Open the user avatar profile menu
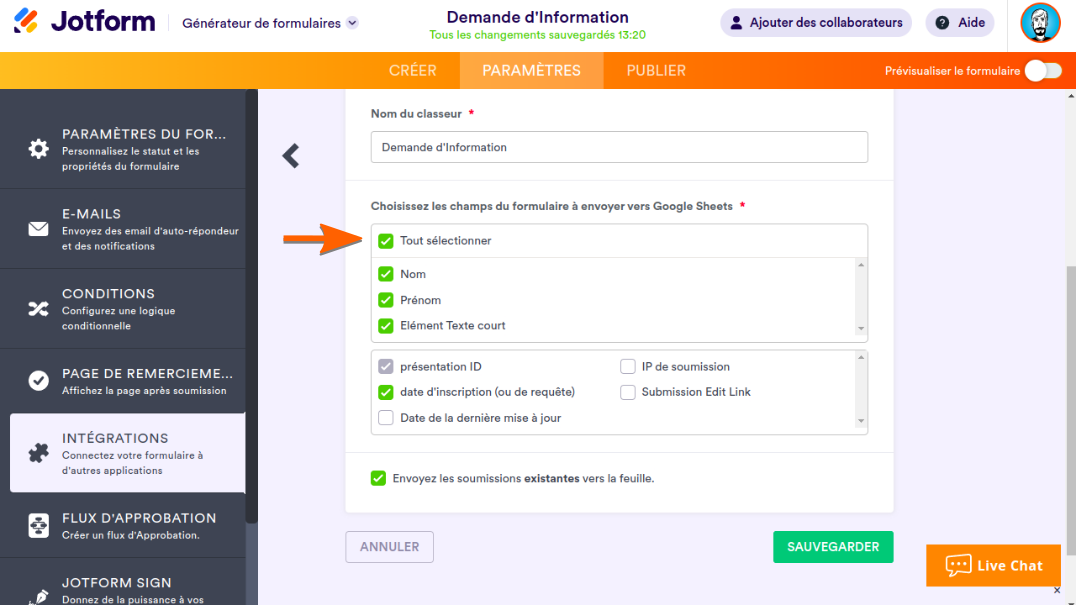This screenshot has height=605, width=1076. [1040, 23]
